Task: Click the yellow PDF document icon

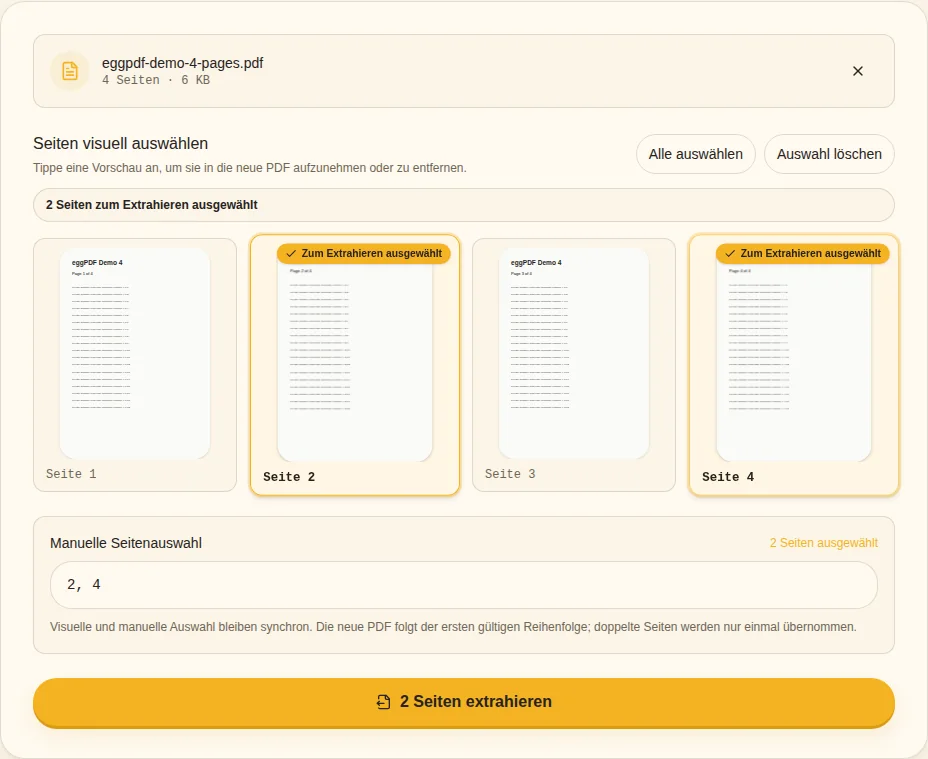Action: pos(70,71)
